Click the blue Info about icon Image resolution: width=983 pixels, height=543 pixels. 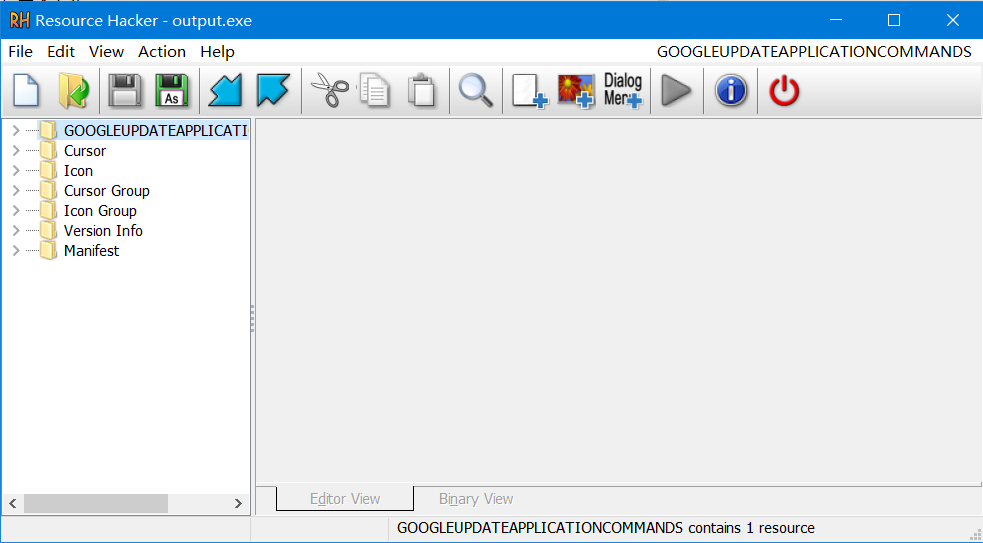pyautogui.click(x=731, y=91)
